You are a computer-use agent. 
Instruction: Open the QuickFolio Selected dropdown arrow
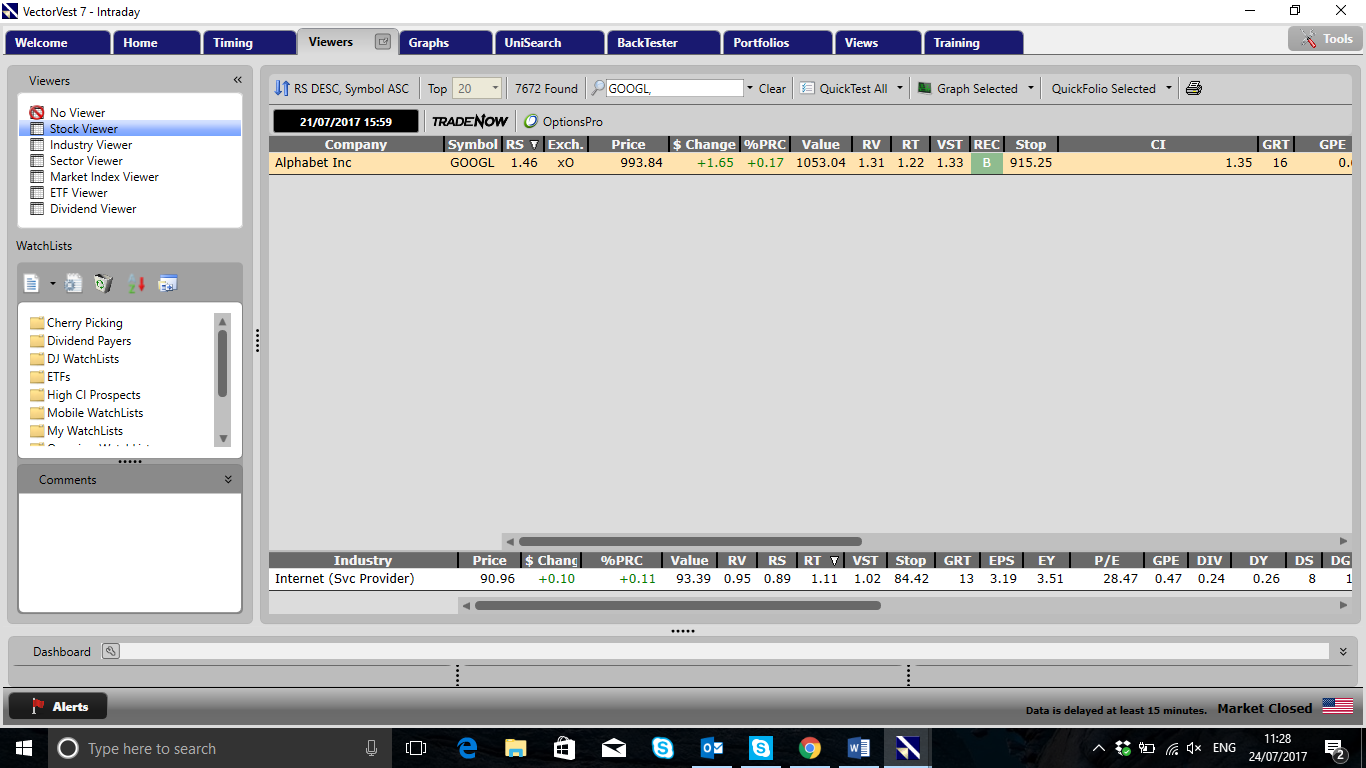point(1169,88)
